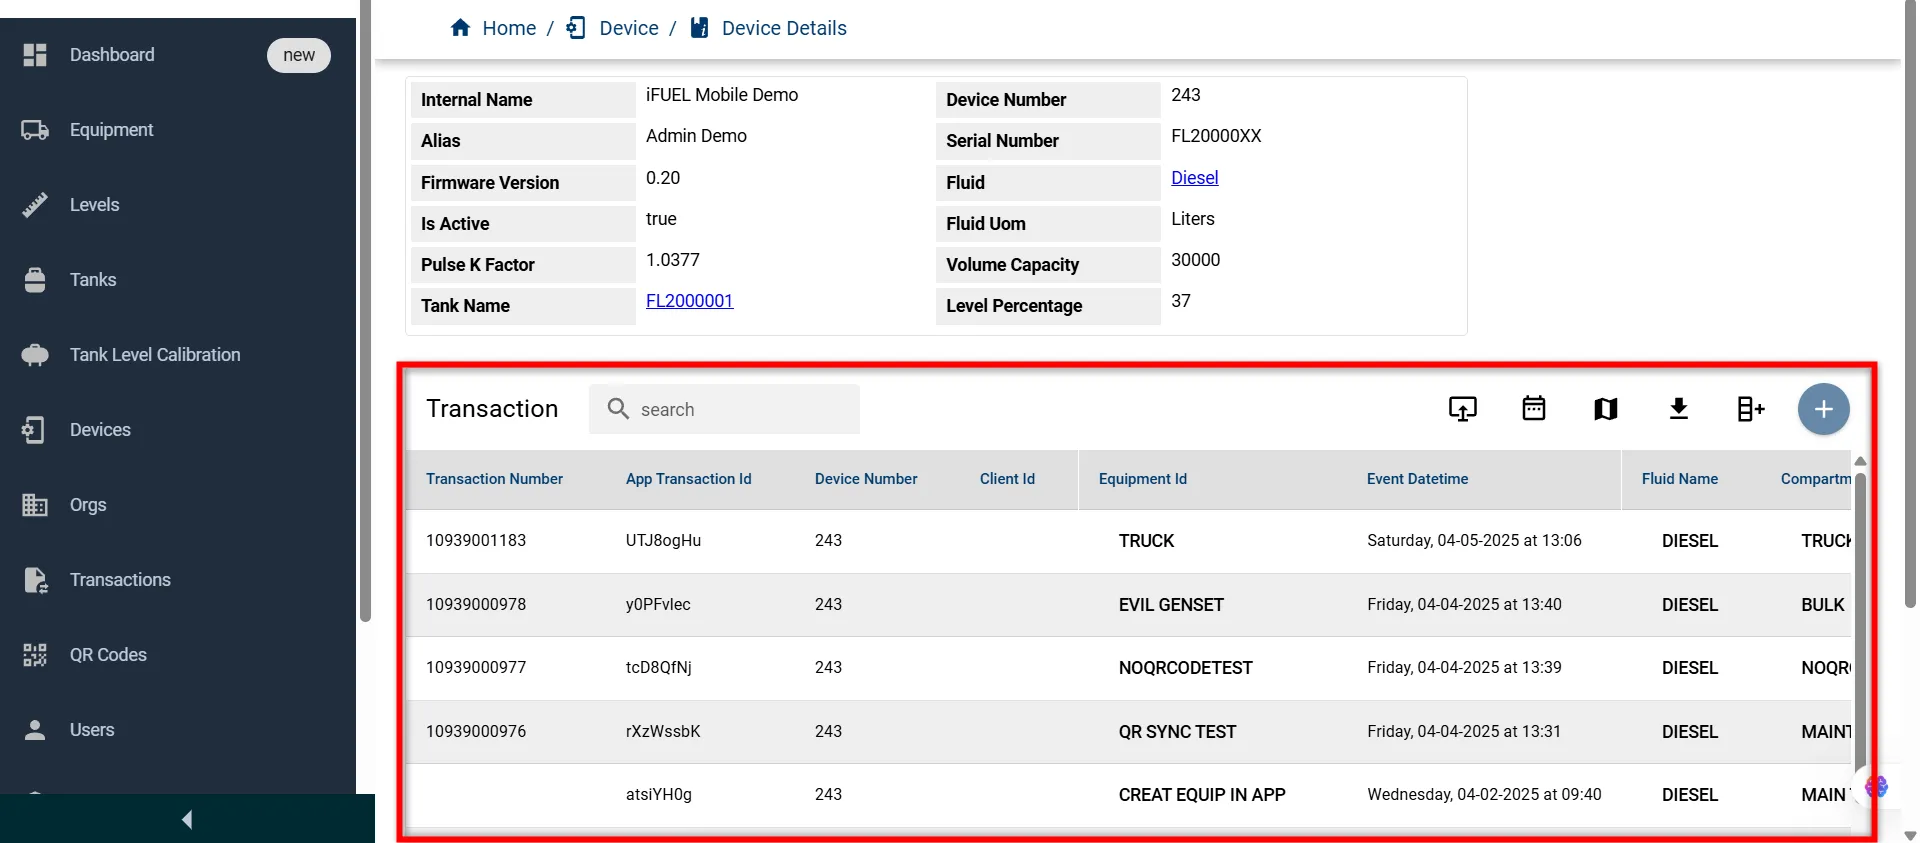Viewport: 1920px width, 843px height.
Task: Click the Devices sidebar icon
Action: [x=34, y=430]
